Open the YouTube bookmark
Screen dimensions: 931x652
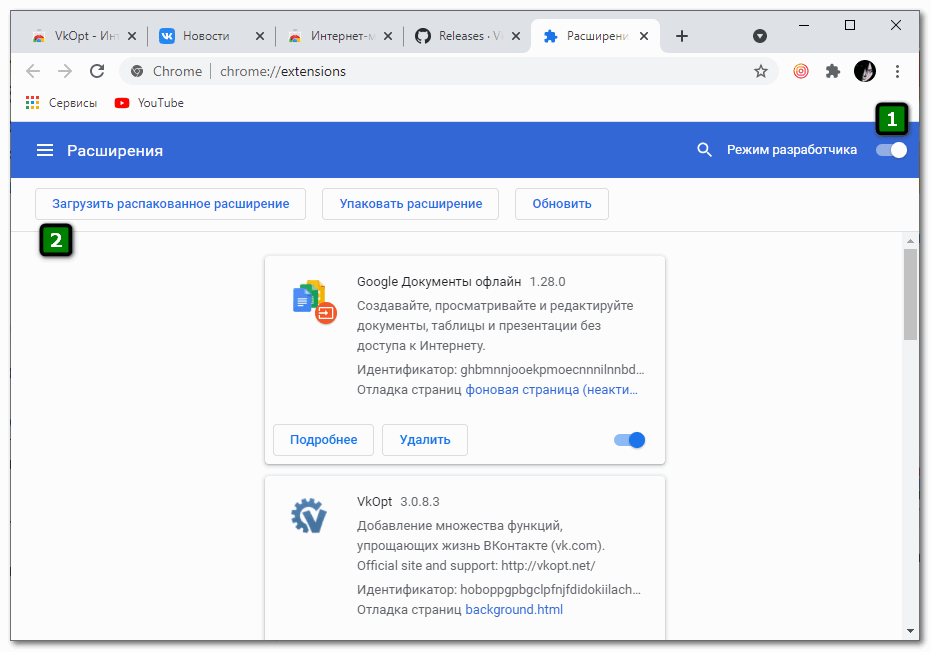pyautogui.click(x=149, y=103)
